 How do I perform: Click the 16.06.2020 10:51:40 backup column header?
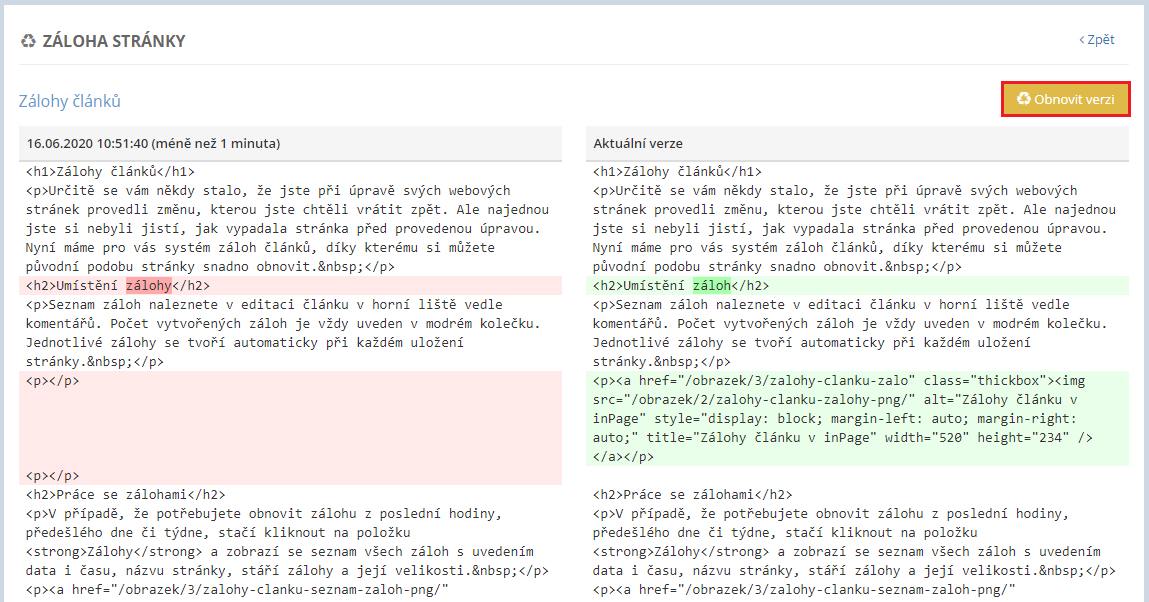(153, 144)
